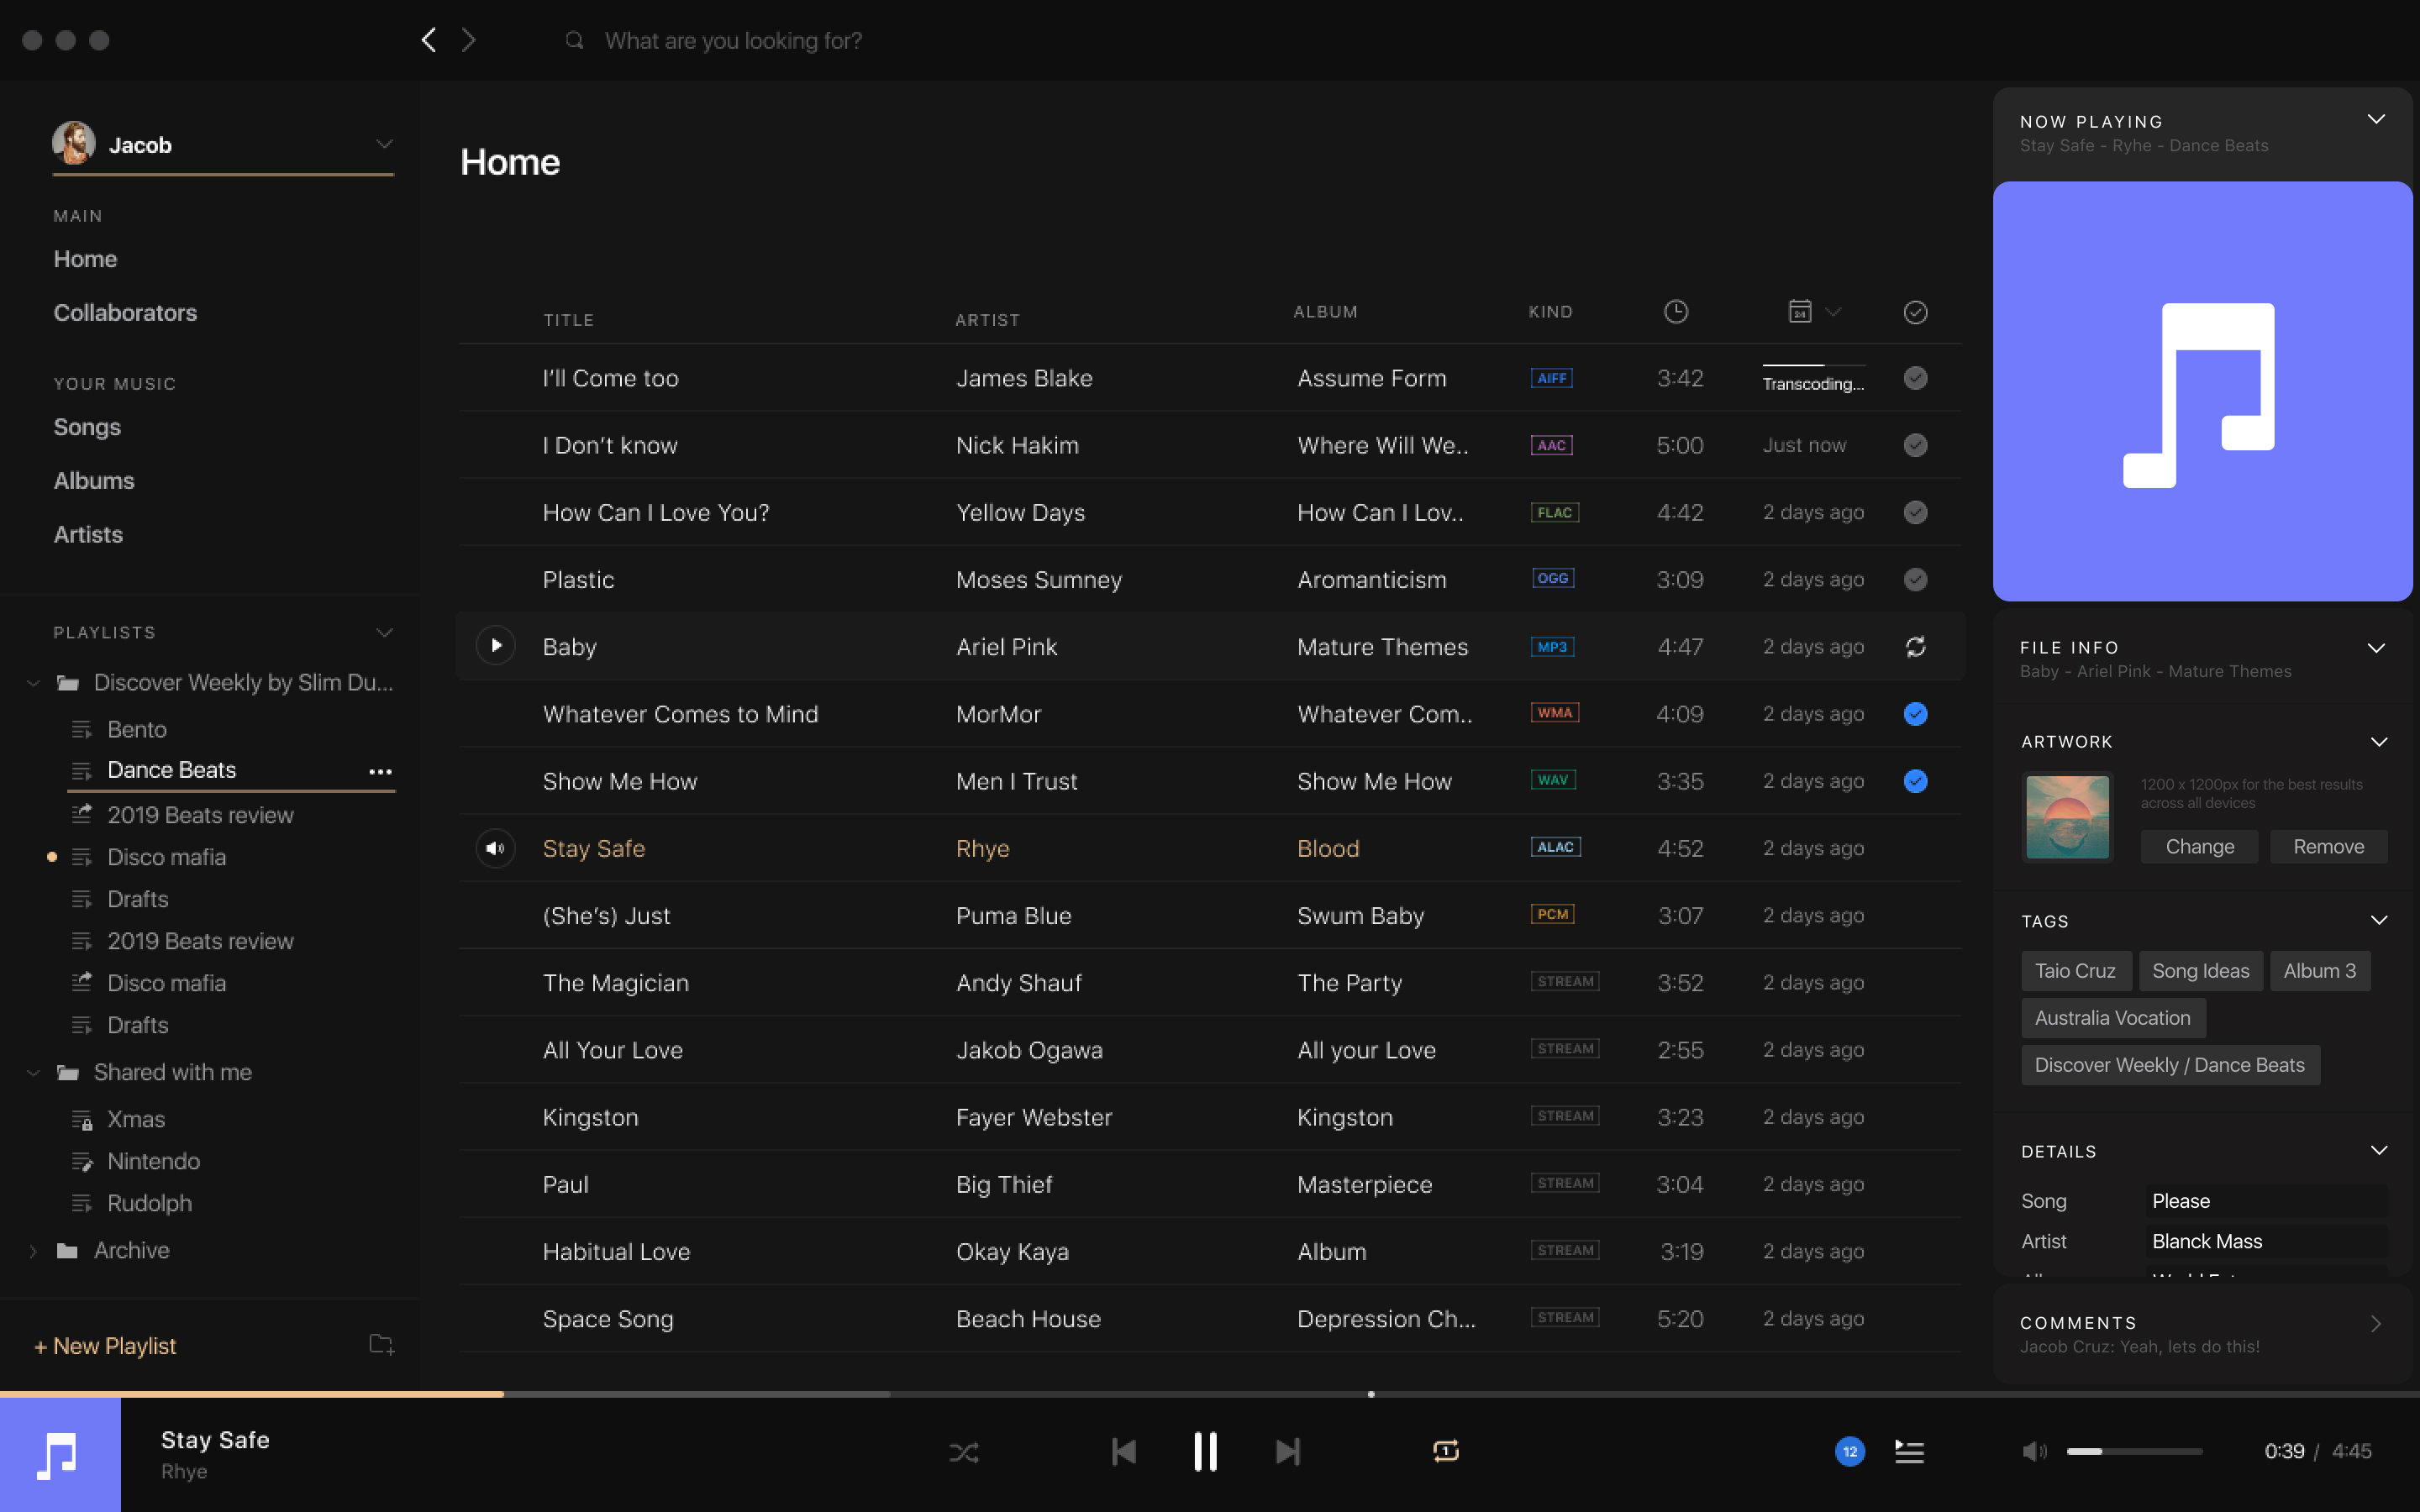Skip to the previous track

point(1124,1452)
